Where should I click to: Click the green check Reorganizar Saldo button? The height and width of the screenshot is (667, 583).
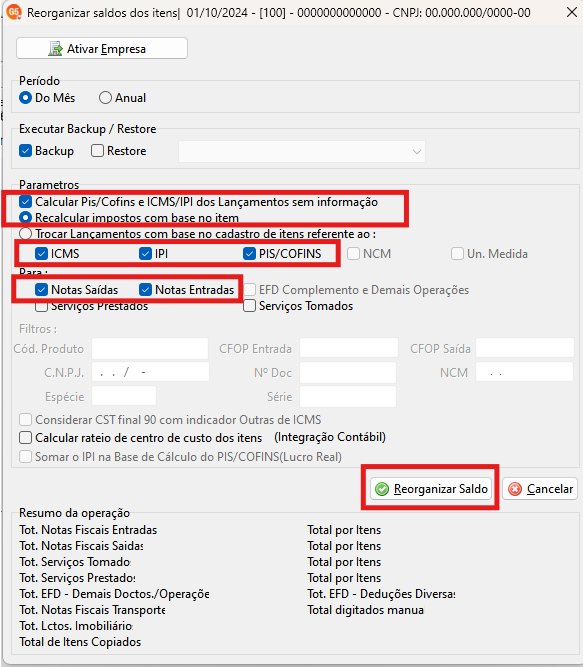pos(430,488)
